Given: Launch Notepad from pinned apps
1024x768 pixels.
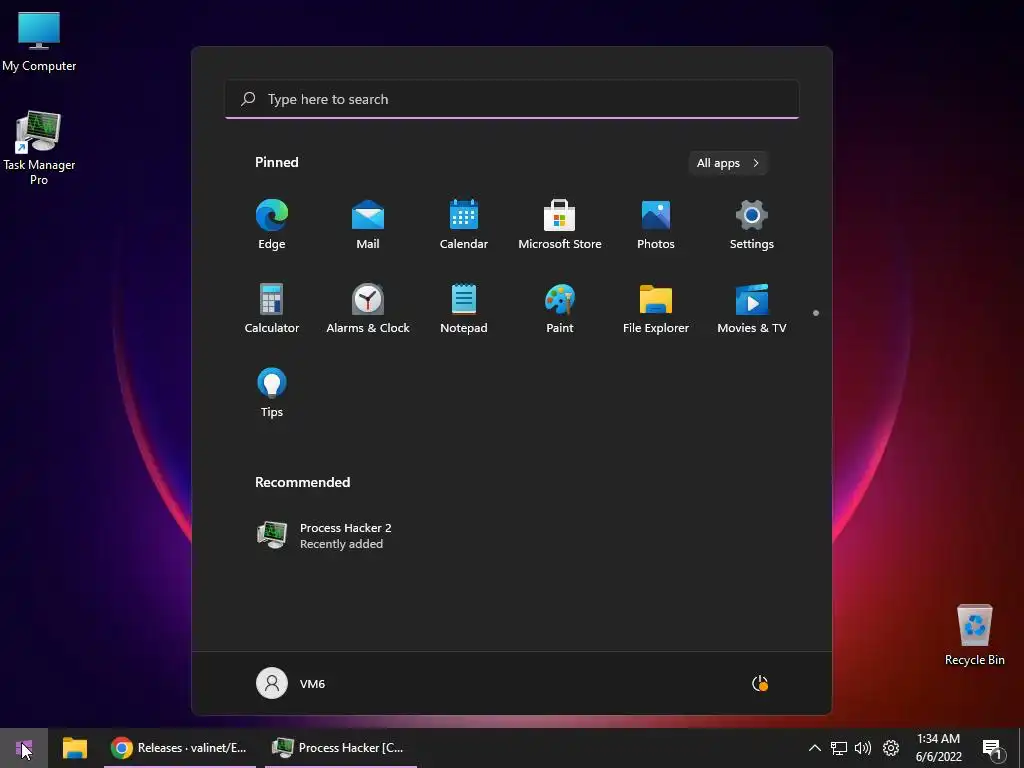Looking at the screenshot, I should [x=464, y=309].
